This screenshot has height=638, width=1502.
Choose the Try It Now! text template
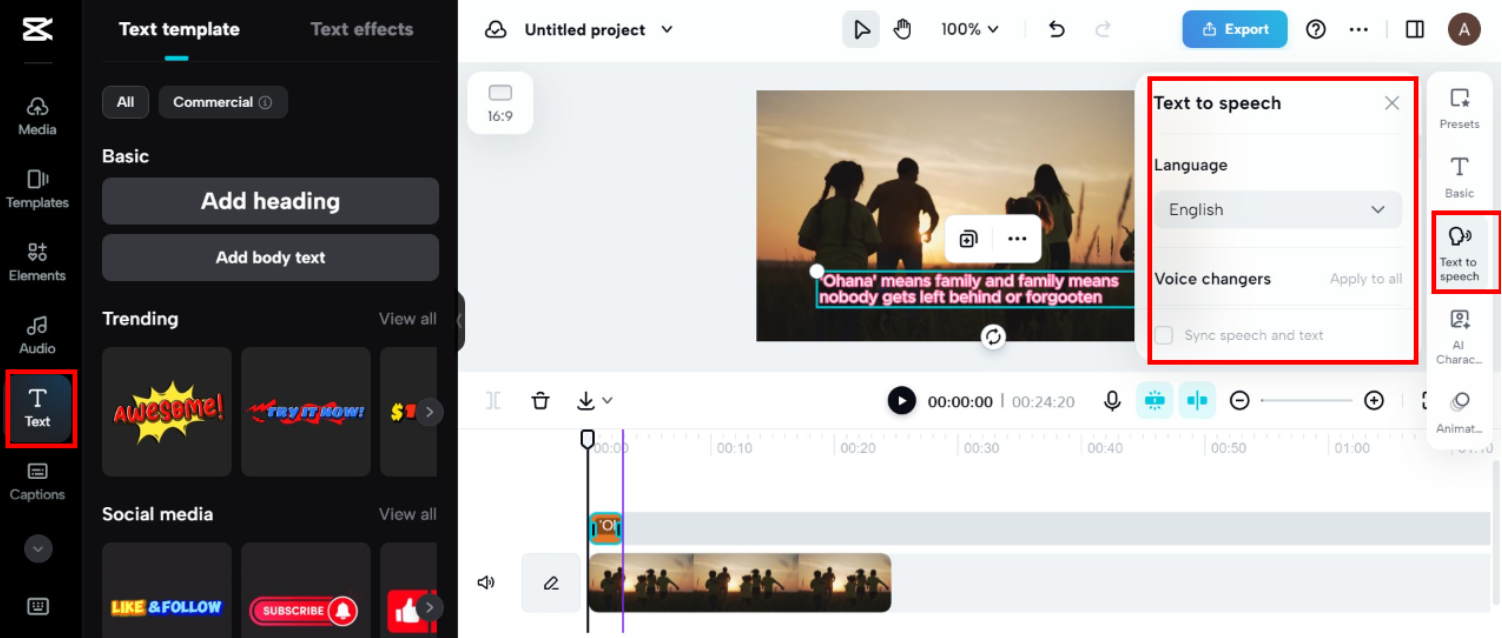pos(305,412)
